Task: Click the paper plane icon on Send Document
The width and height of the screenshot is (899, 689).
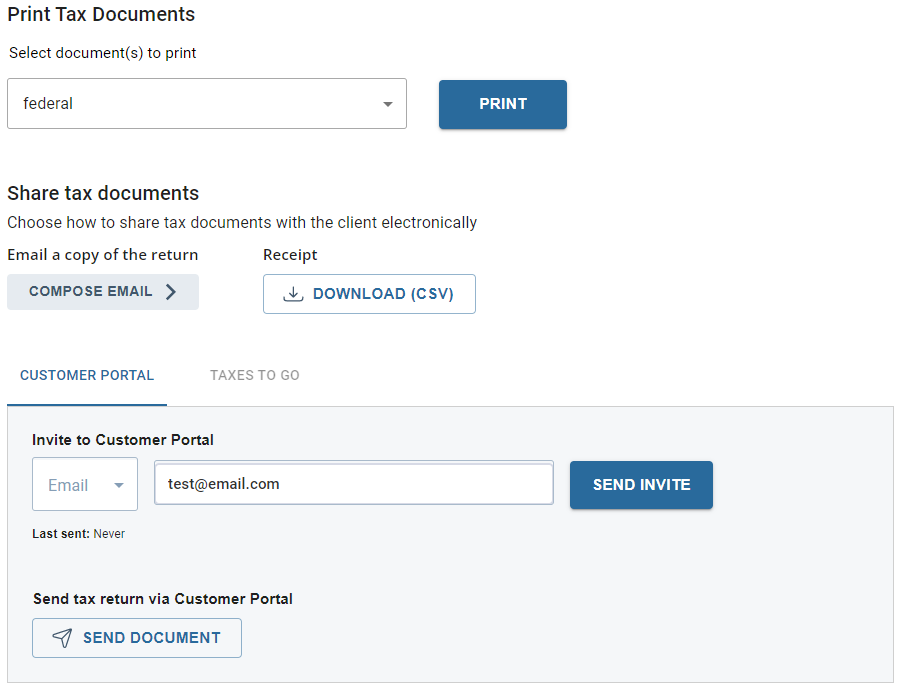Action: pyautogui.click(x=62, y=638)
